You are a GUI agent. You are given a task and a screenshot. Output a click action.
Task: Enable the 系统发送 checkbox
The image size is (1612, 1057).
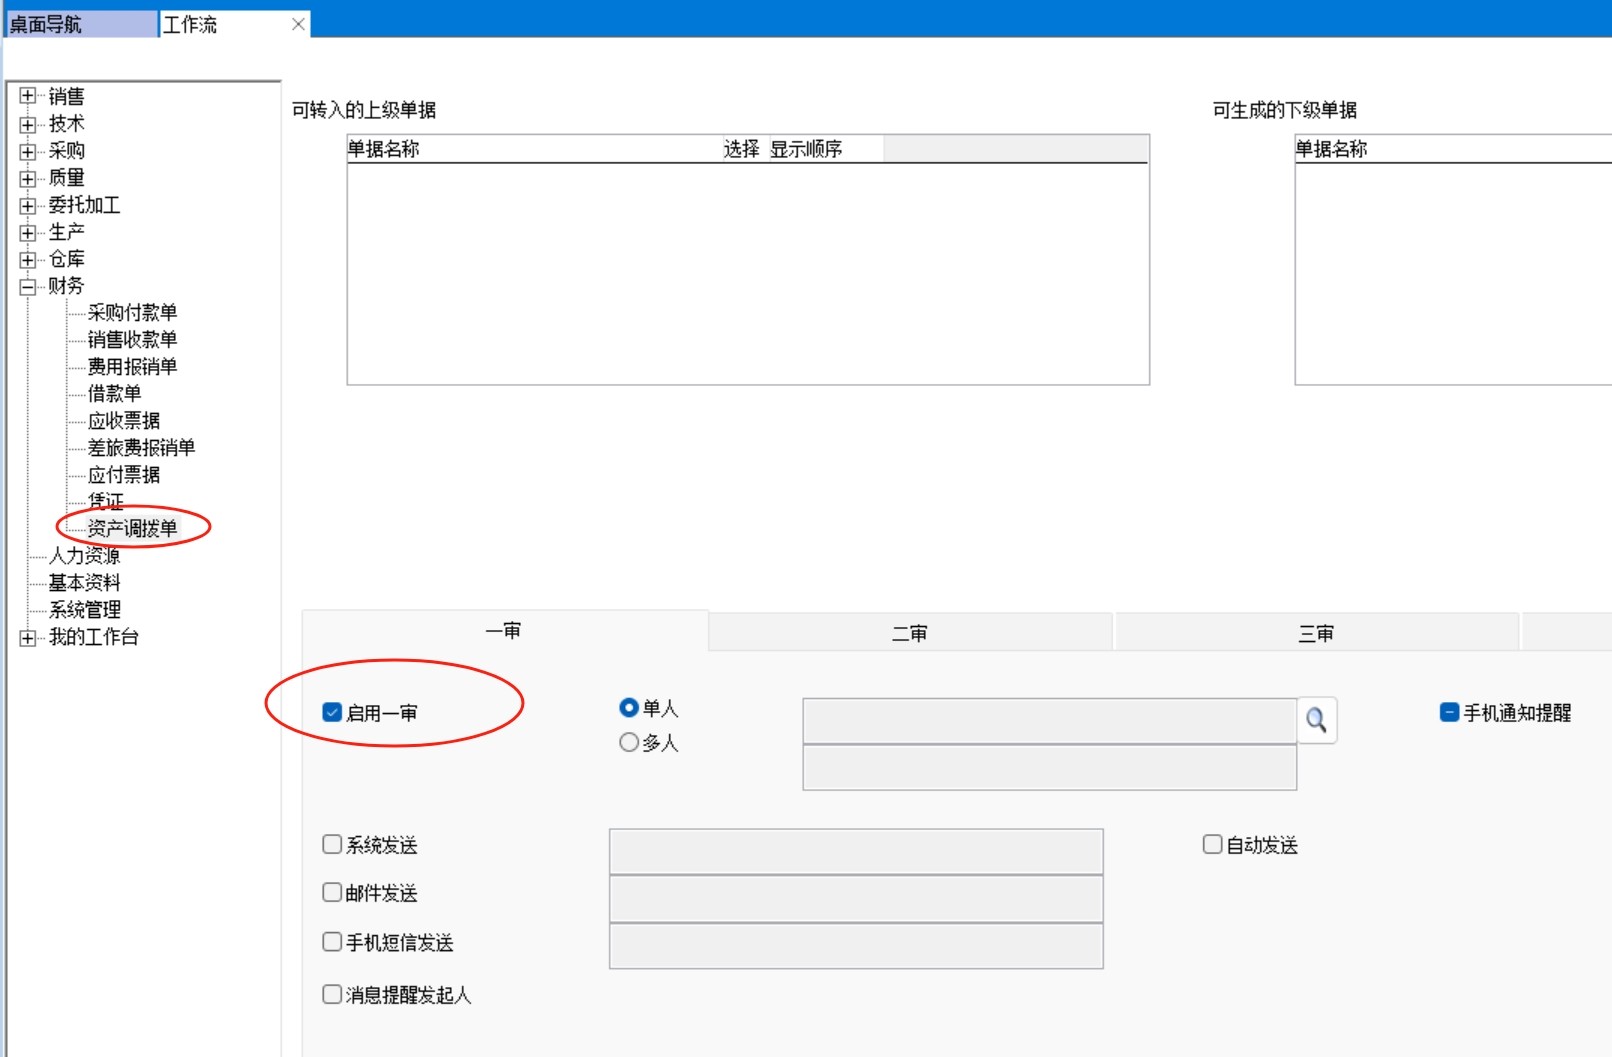click(x=332, y=845)
